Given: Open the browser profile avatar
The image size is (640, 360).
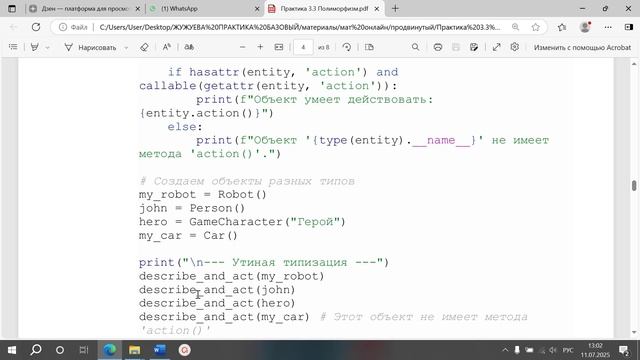Looking at the screenshot, I should 585,27.
